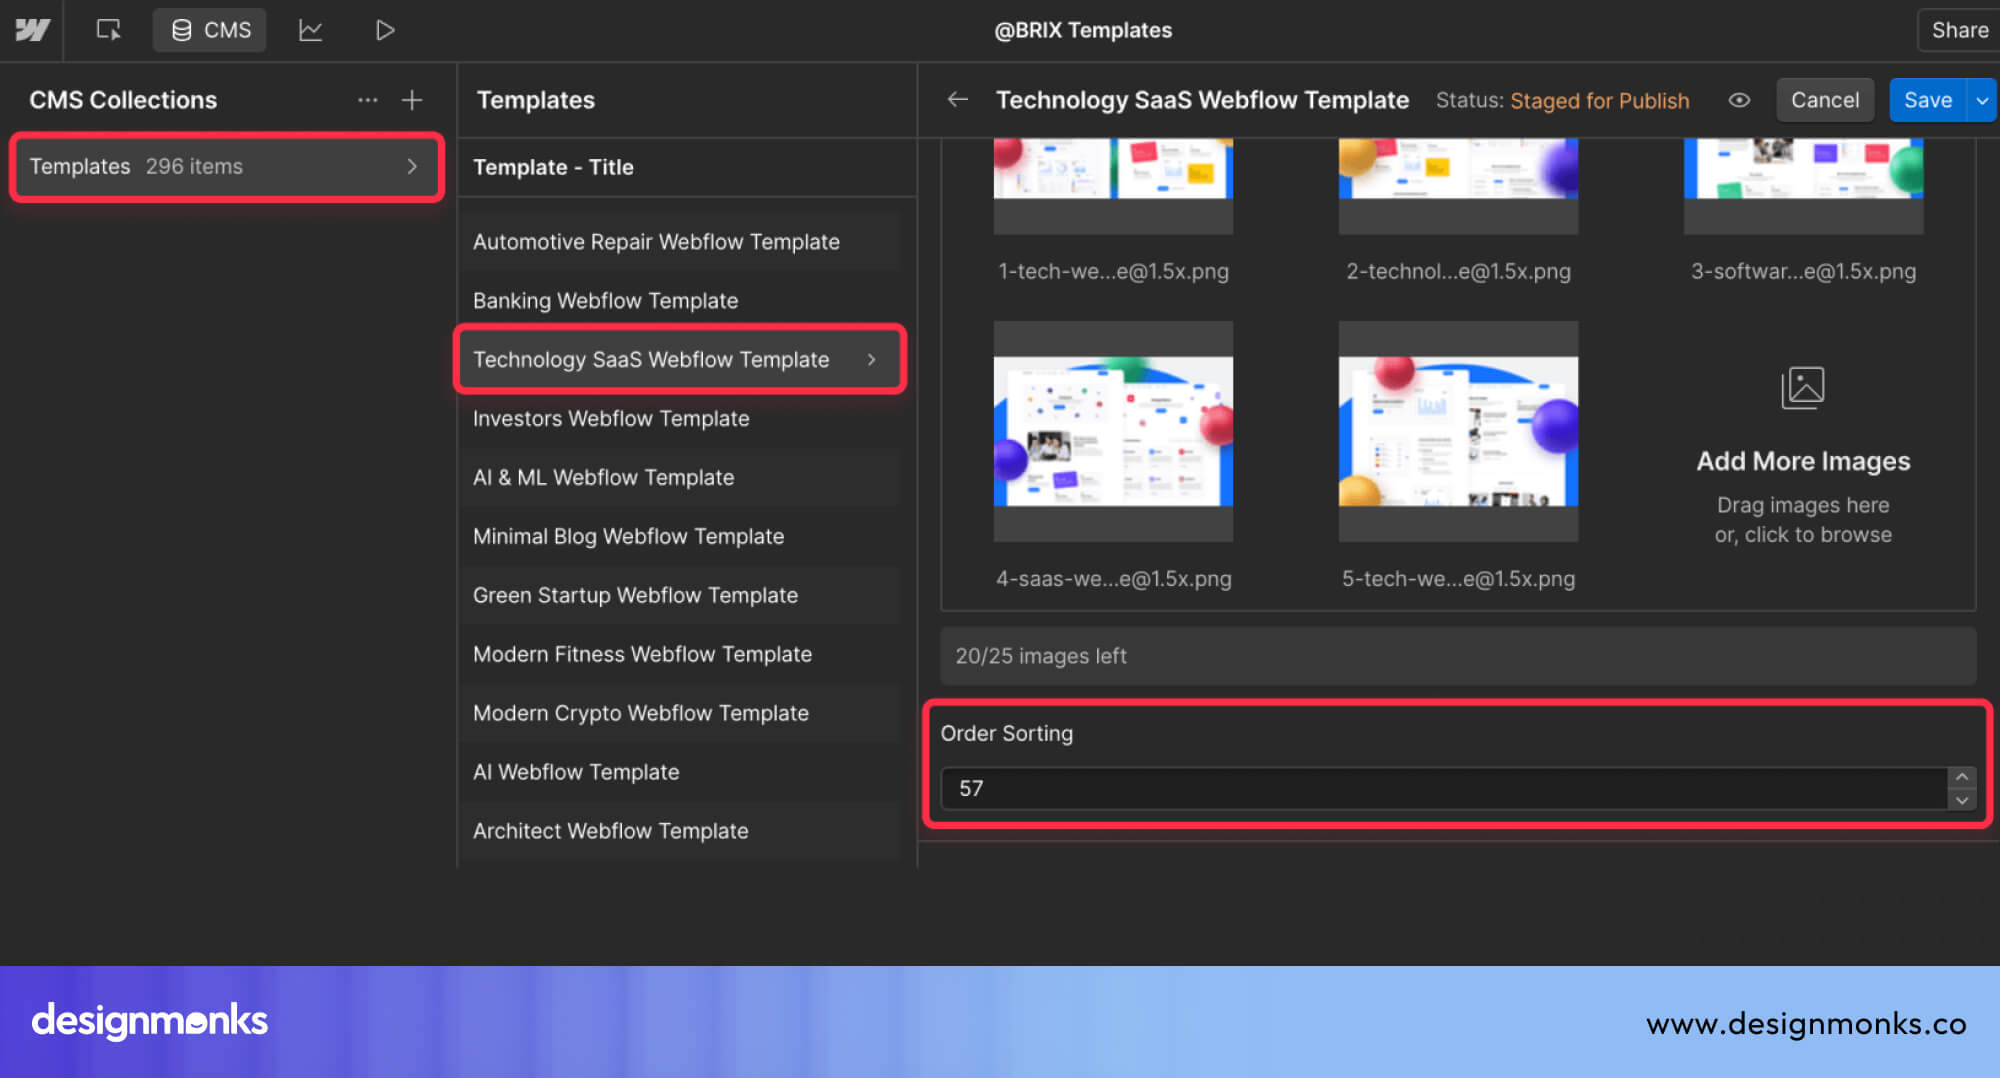Select thumbnail 1-tech-we...e@1.5x.png
Screen dimensions: 2000x1078
tap(1113, 186)
